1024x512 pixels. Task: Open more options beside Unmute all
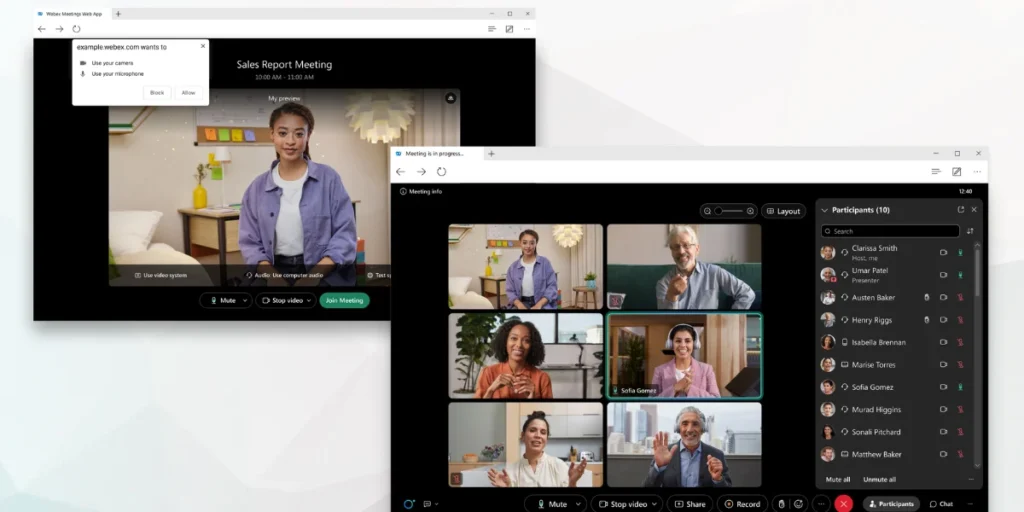click(x=971, y=479)
